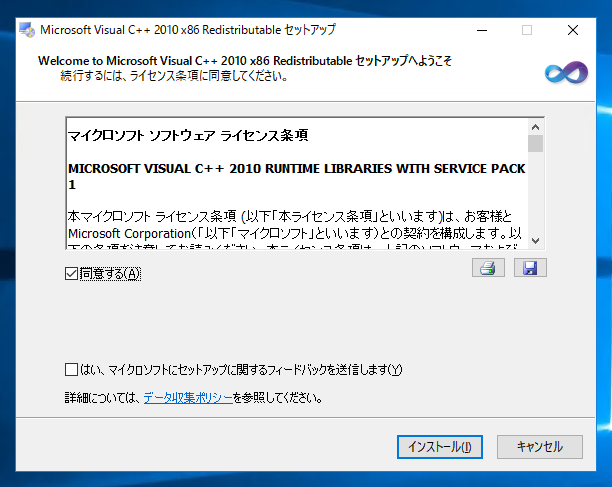Viewport: 612px width, 487px height.
Task: Close the setup window
Action: pos(573,30)
